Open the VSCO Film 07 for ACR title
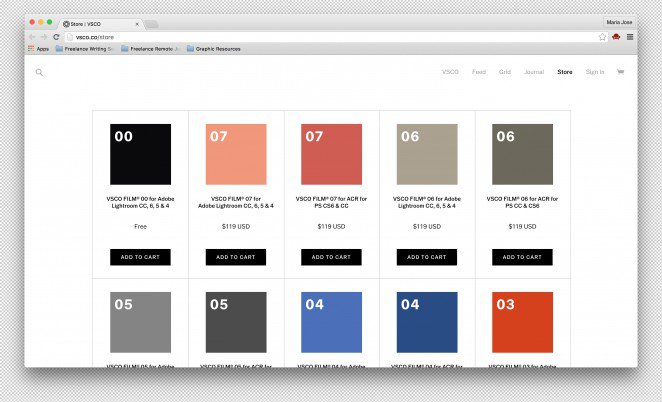662x402 pixels. tap(331, 202)
